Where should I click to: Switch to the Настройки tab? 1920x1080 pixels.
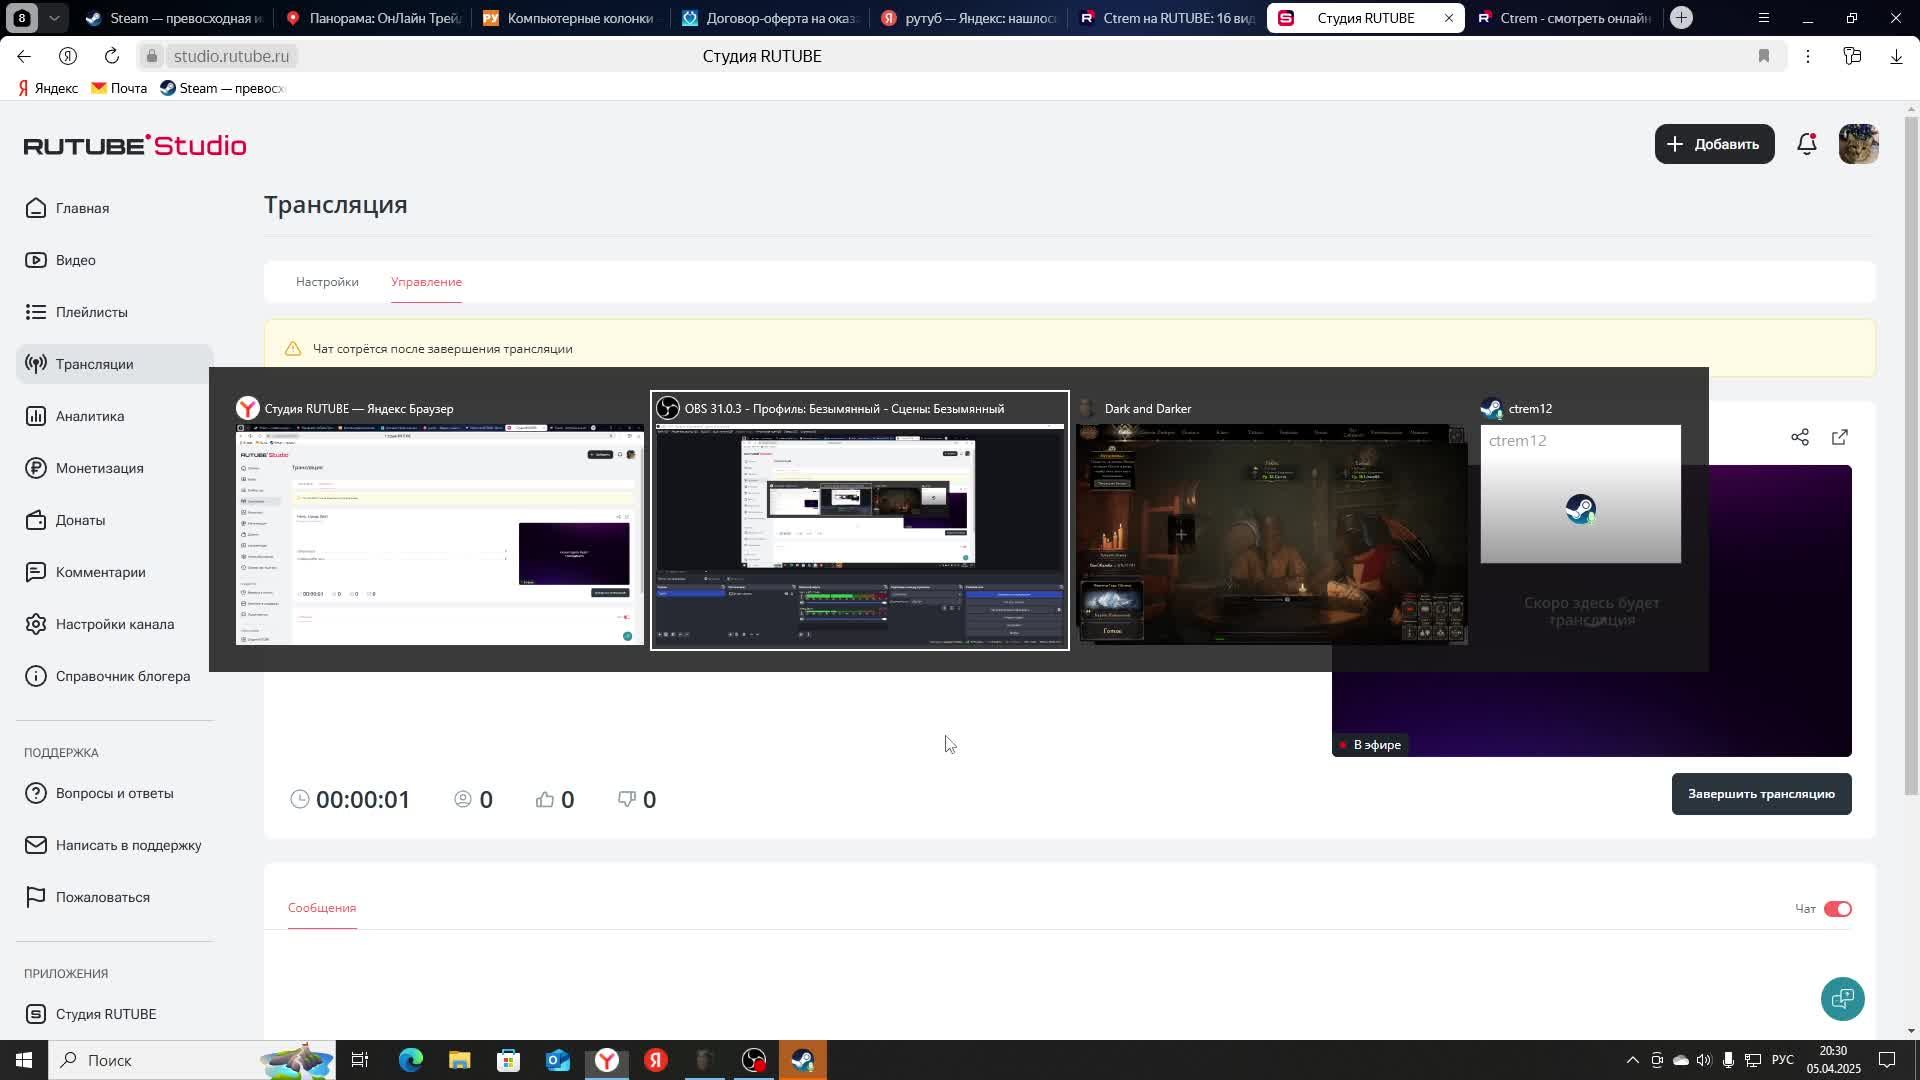[x=327, y=282]
